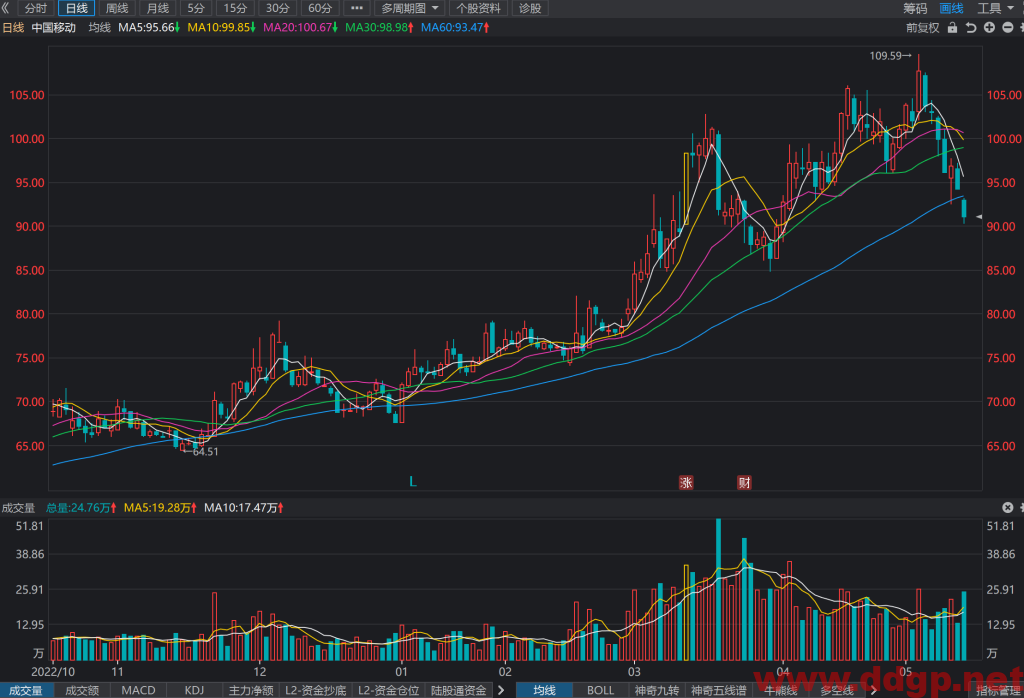Open the more periods ellipsis button

(357, 8)
